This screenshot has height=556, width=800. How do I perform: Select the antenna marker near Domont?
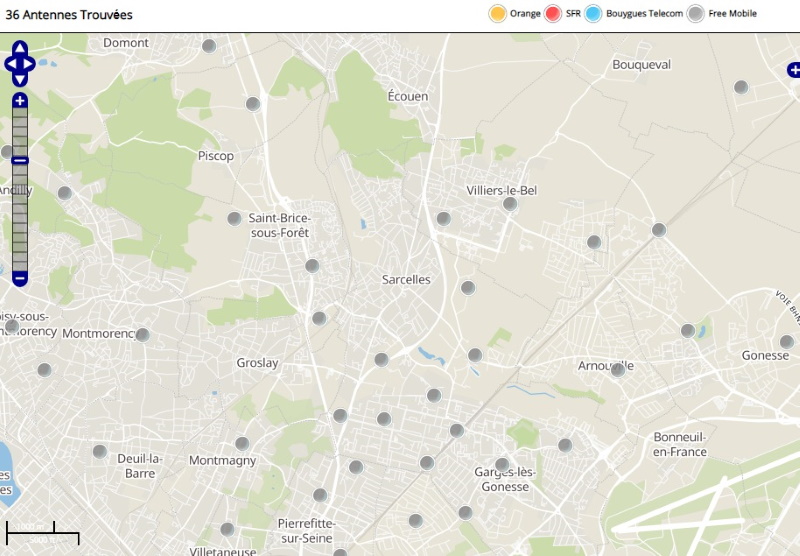click(x=209, y=46)
